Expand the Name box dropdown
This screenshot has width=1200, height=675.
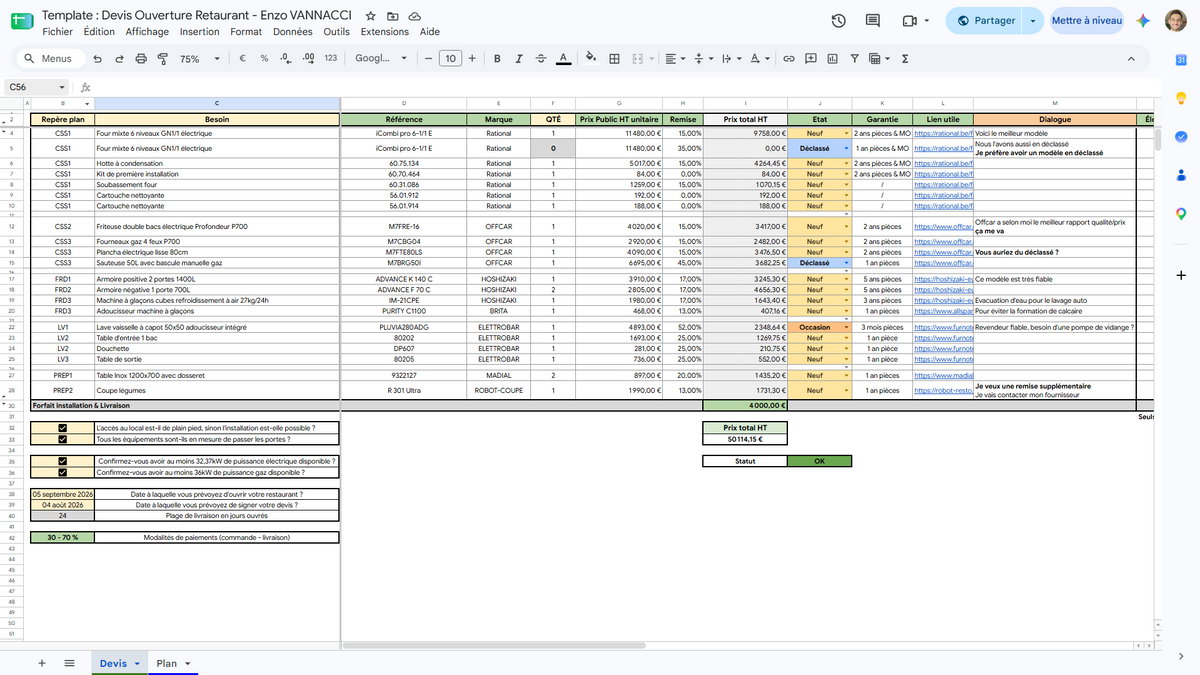pos(62,87)
